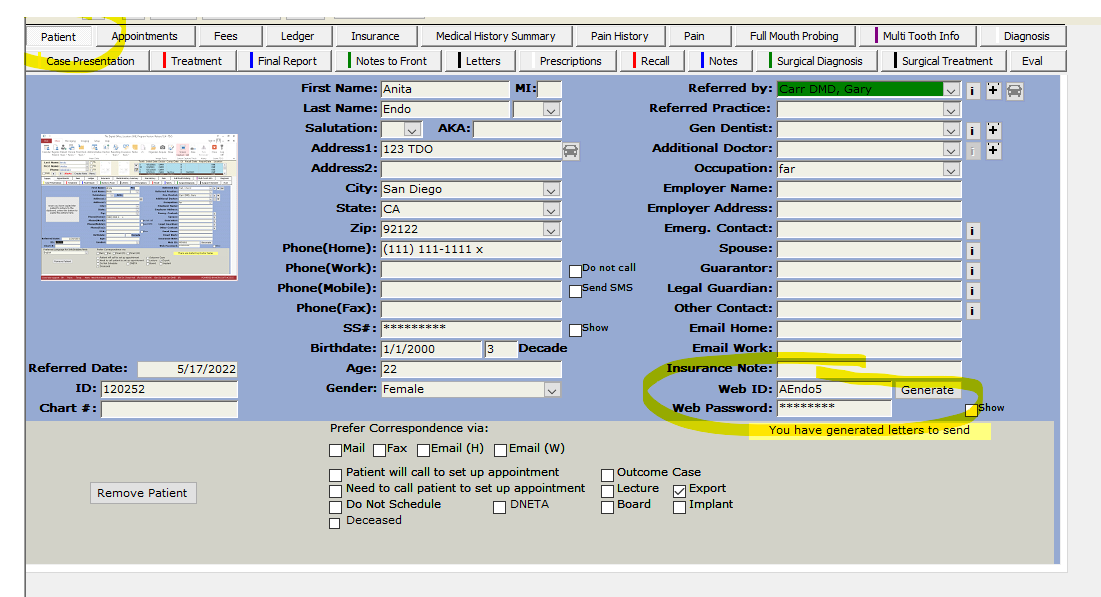Open the Medical History Summary tab
The height and width of the screenshot is (597, 1101).
(x=495, y=36)
